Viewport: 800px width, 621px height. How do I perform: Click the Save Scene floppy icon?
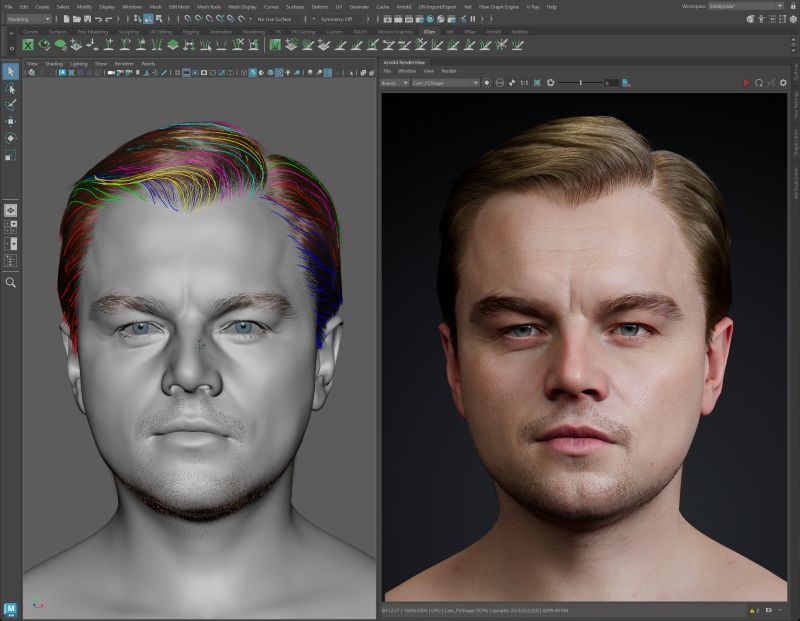coord(87,19)
